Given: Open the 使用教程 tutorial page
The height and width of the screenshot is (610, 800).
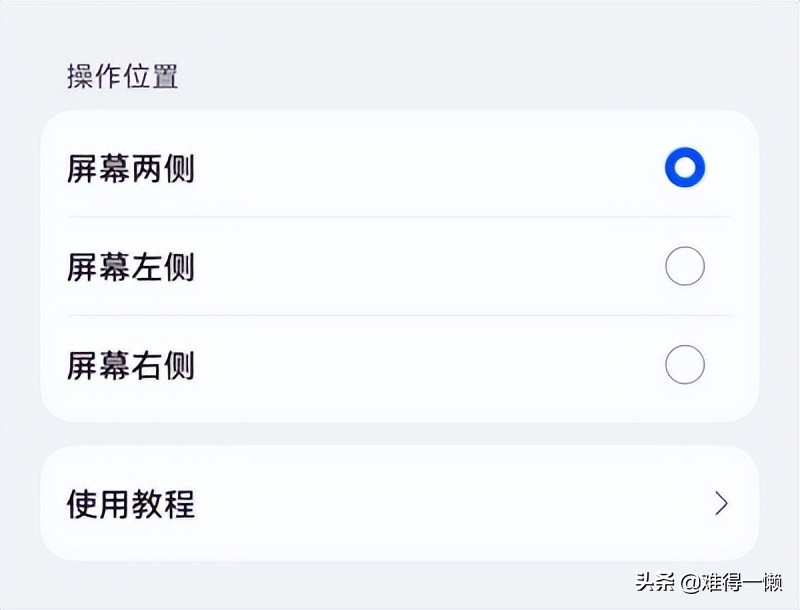Looking at the screenshot, I should point(400,506).
